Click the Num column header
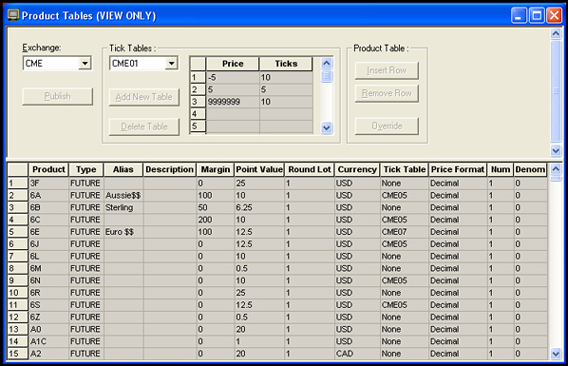Image resolution: width=568 pixels, height=366 pixels. pos(500,170)
